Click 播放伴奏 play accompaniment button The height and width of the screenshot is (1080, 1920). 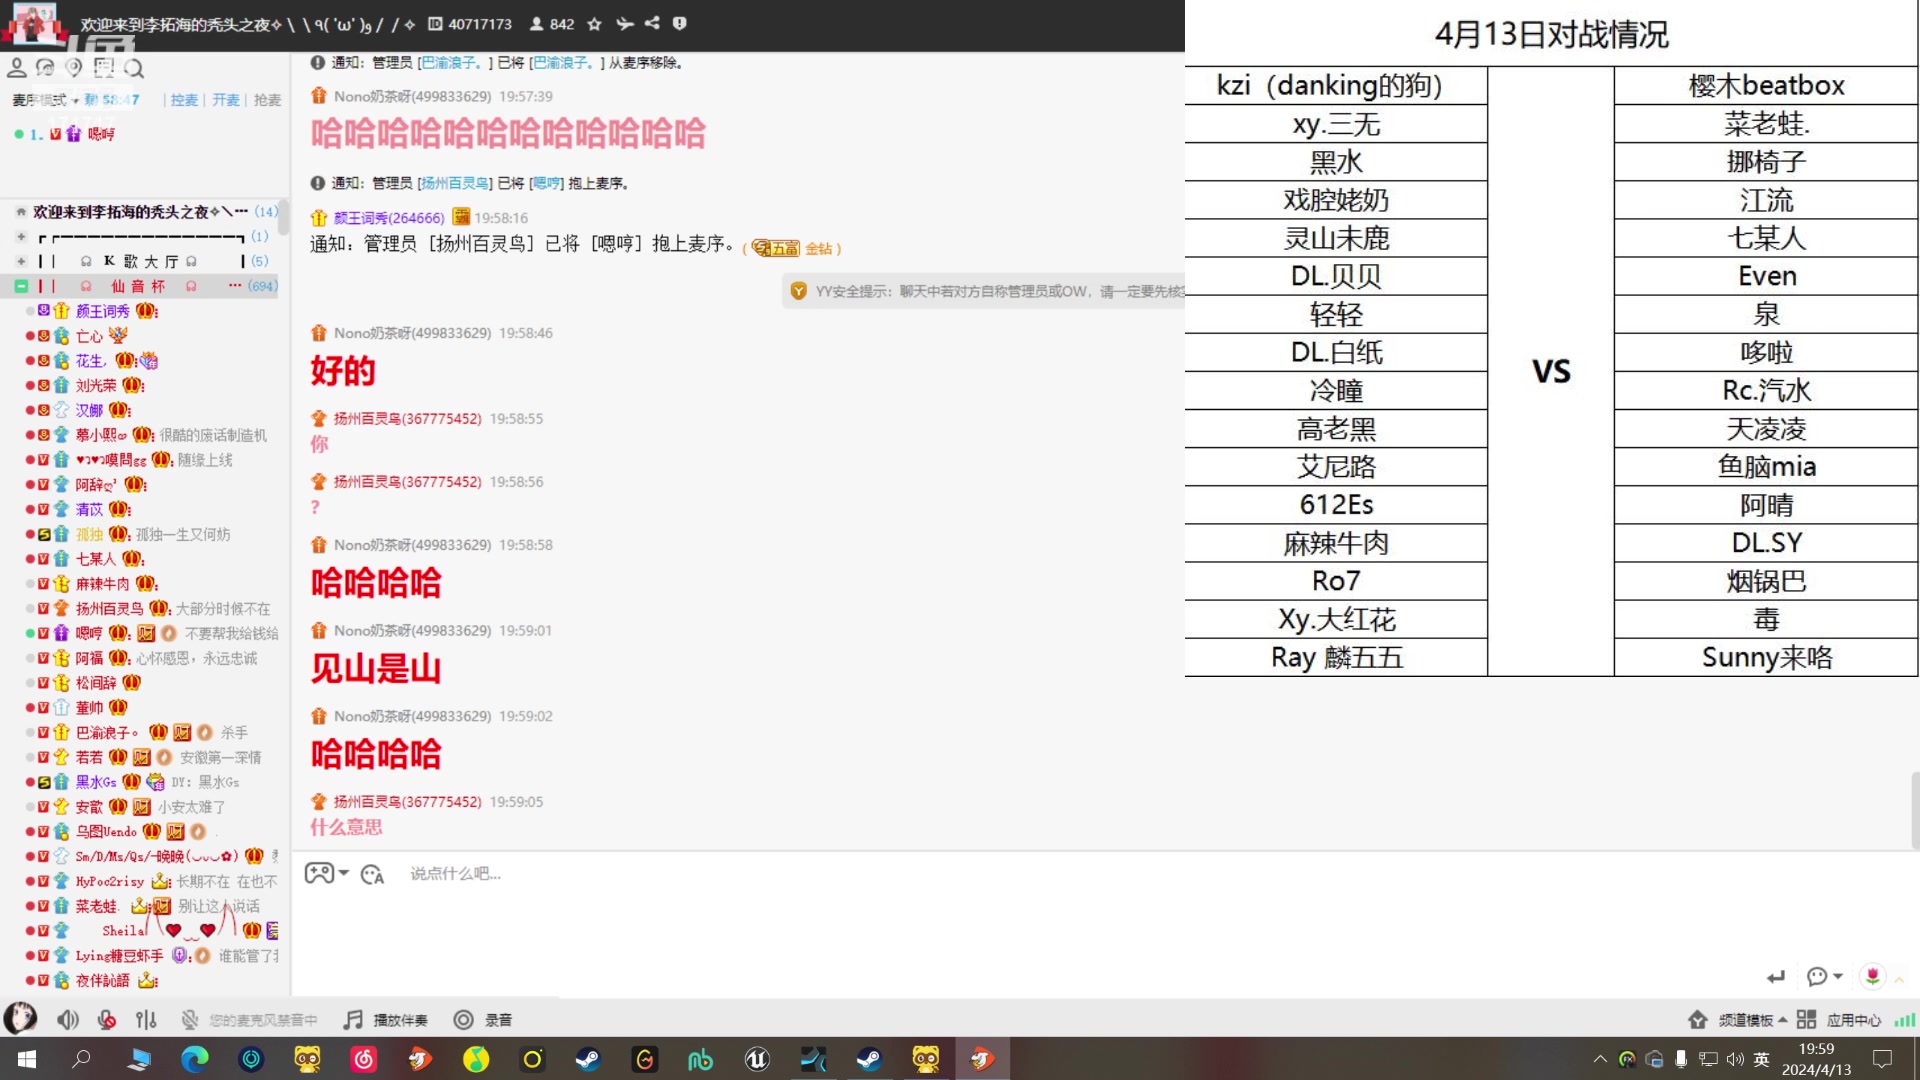click(x=386, y=1020)
